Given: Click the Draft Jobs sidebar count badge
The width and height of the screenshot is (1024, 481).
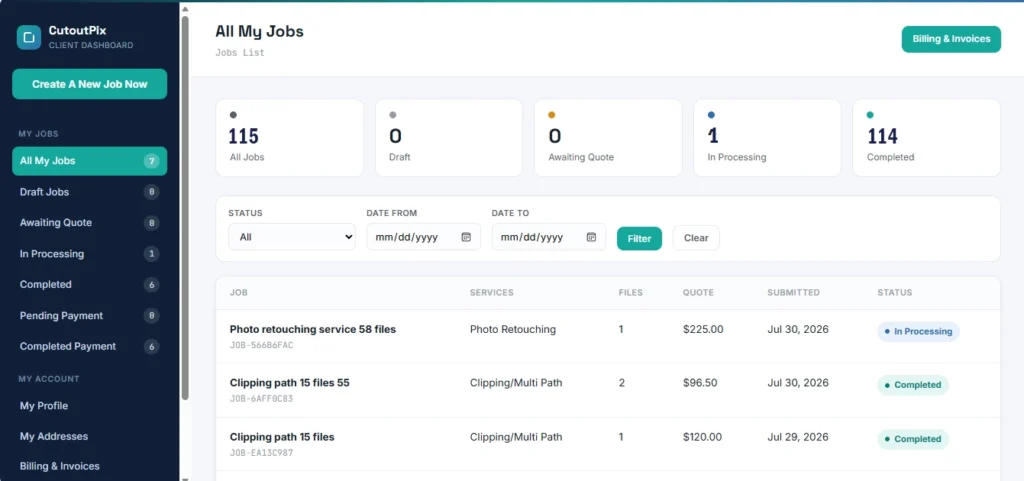Looking at the screenshot, I should pyautogui.click(x=152, y=192).
